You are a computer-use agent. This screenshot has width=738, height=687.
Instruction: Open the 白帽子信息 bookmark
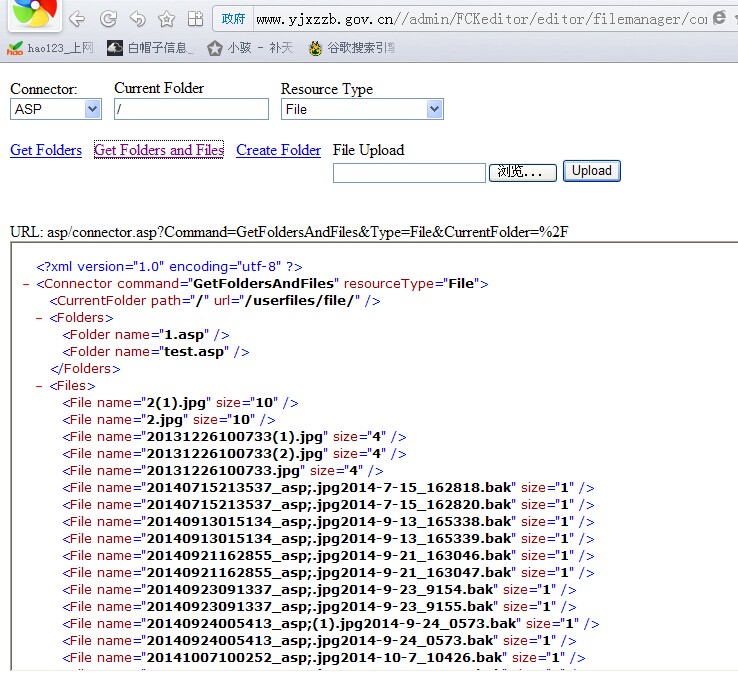150,48
